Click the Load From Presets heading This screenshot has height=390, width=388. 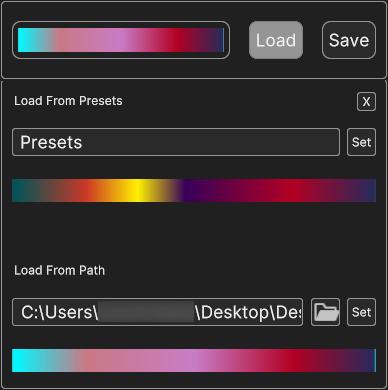tap(68, 101)
